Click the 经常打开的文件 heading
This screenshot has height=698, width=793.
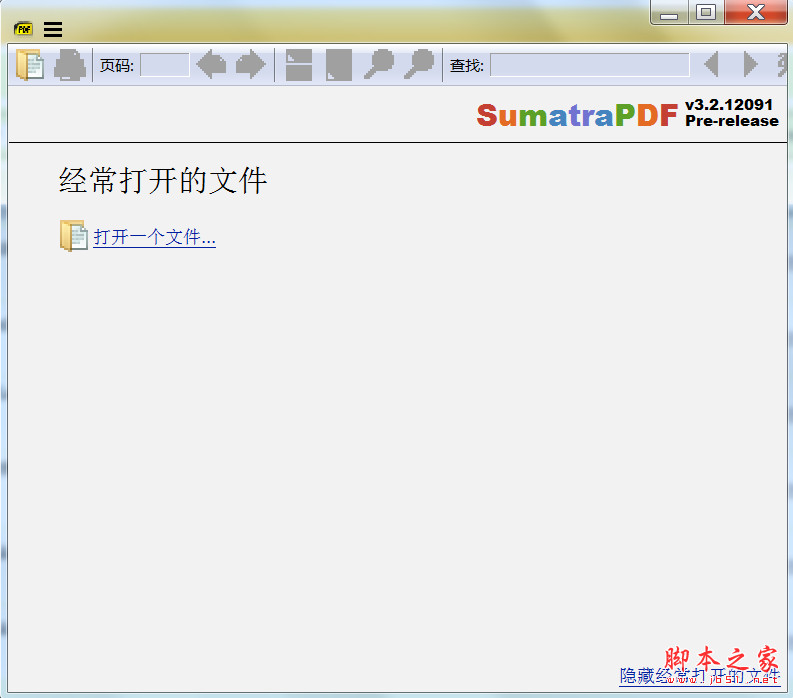click(x=163, y=181)
